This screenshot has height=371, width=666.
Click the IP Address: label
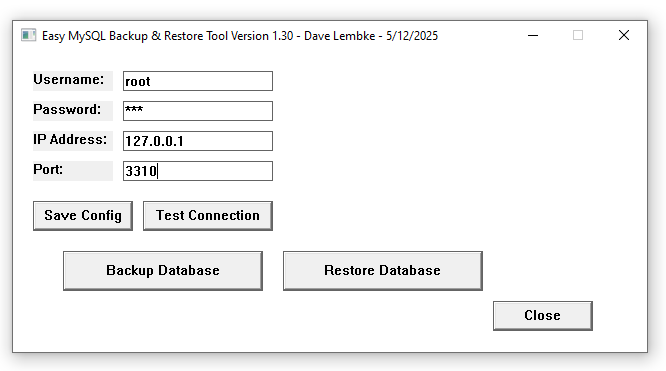point(70,139)
